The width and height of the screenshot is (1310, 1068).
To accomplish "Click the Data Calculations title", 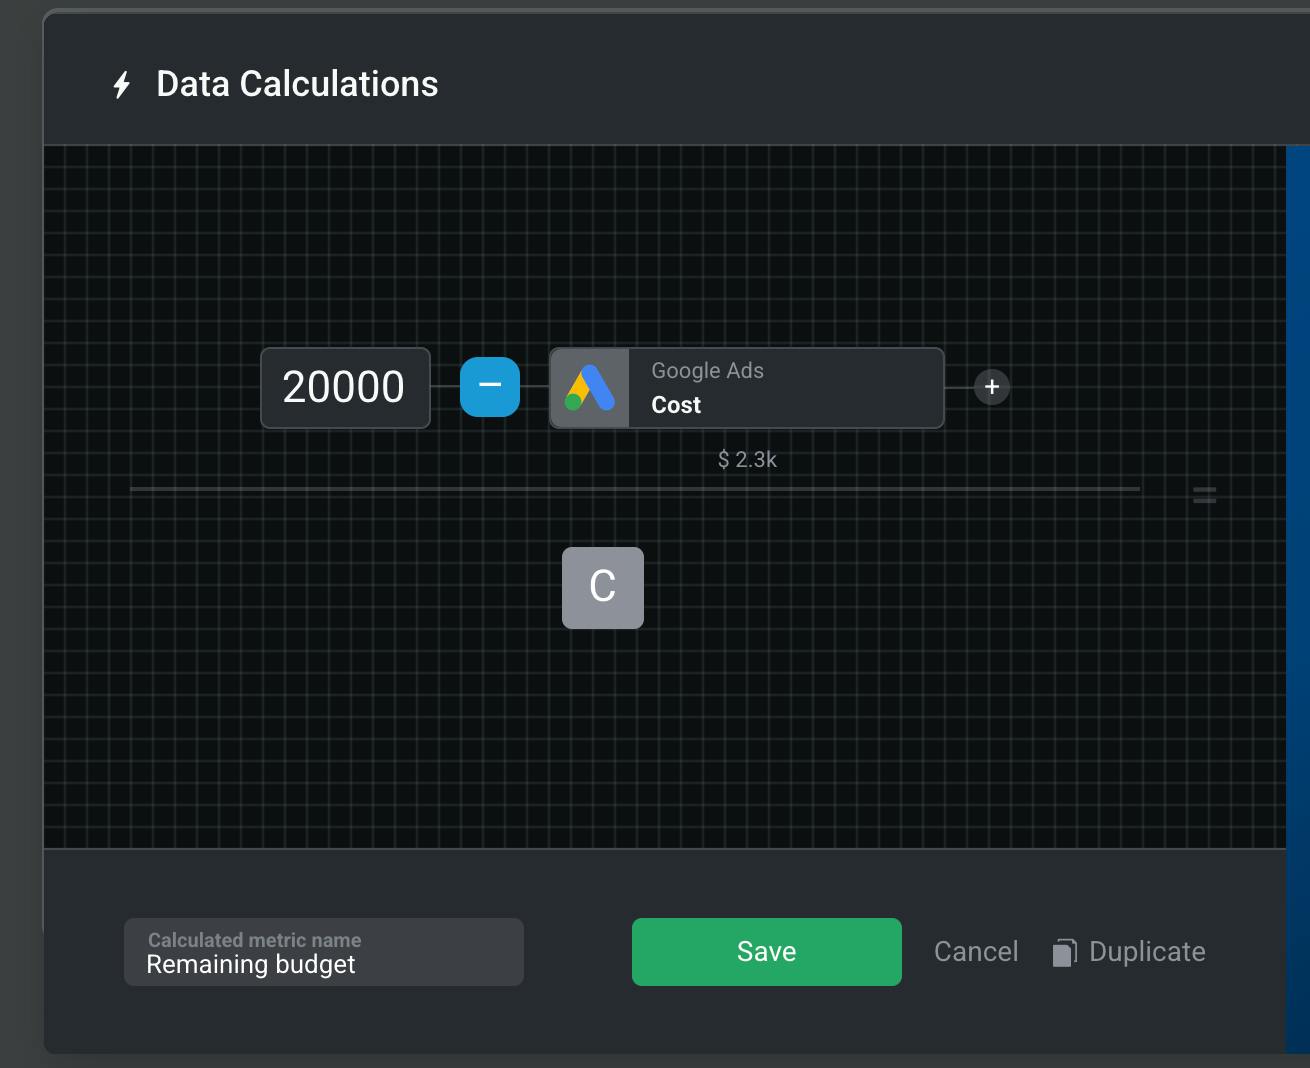I will pyautogui.click(x=297, y=84).
